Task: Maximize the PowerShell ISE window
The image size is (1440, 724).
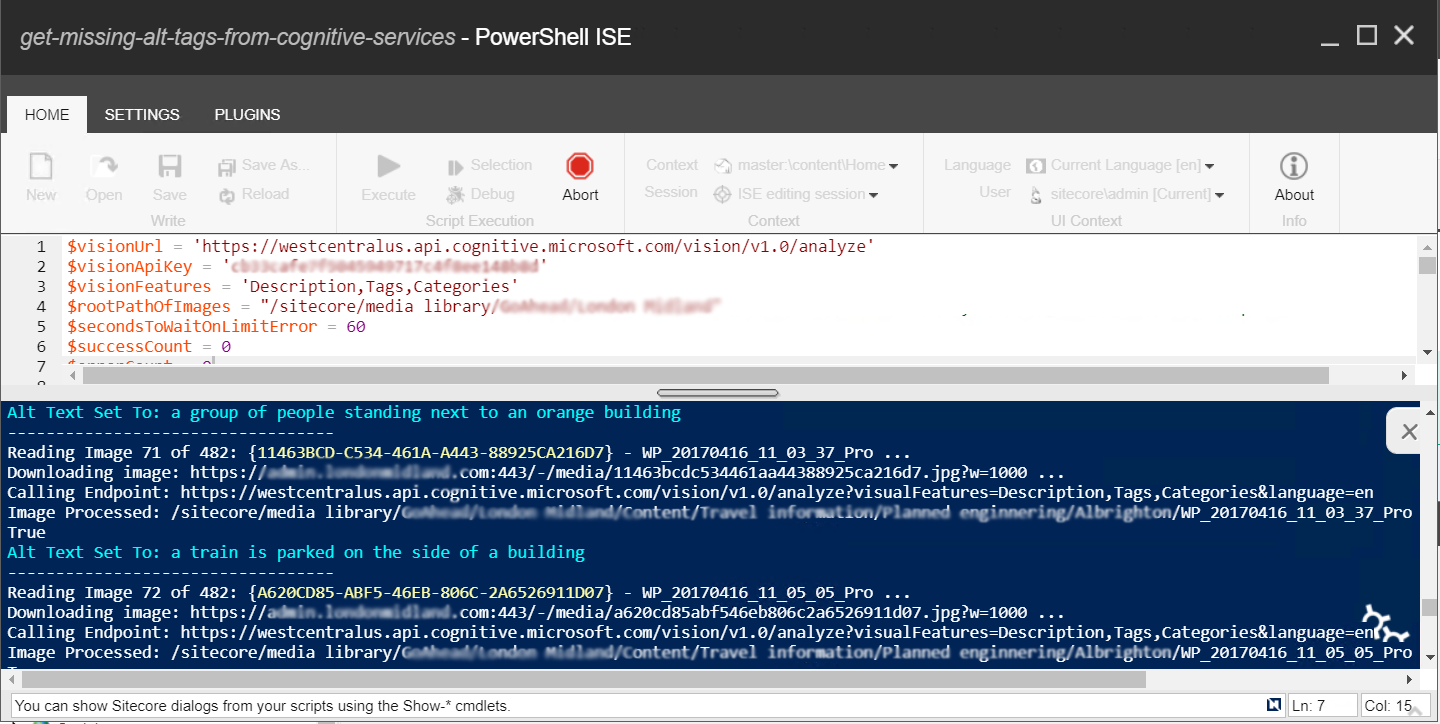Action: 1367,36
